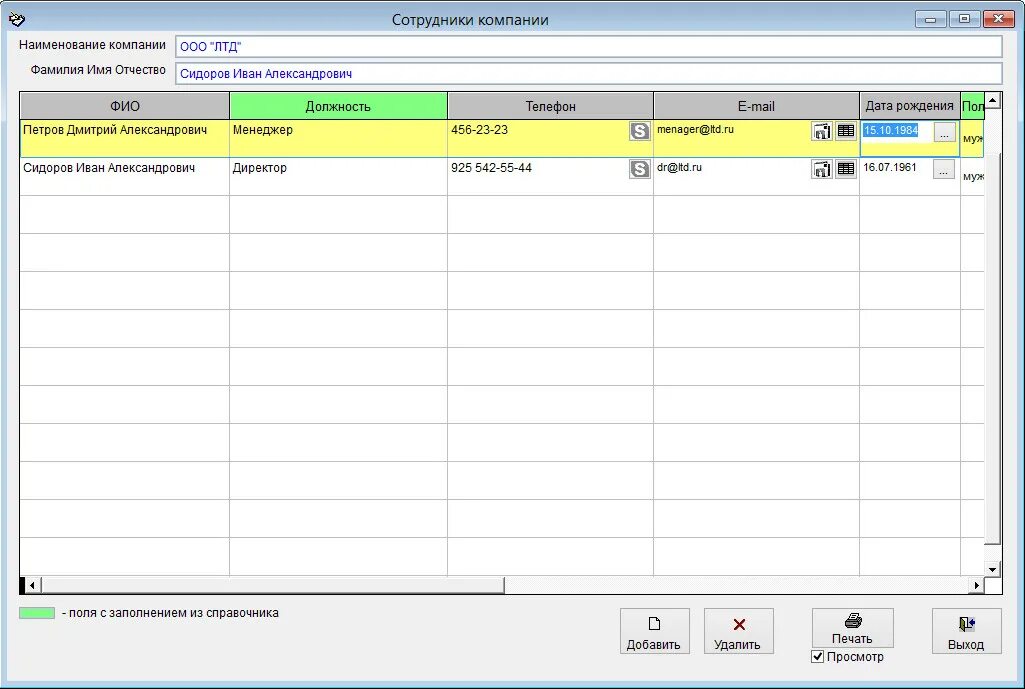This screenshot has width=1025, height=689.
Task: Select the Директор position cell
Action: 338,176
